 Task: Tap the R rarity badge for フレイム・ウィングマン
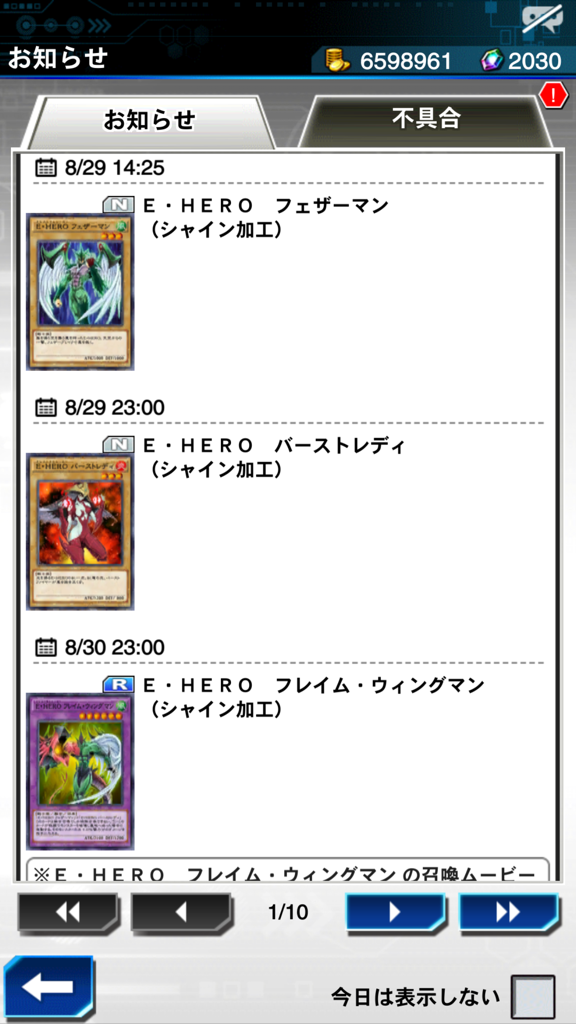tap(119, 685)
